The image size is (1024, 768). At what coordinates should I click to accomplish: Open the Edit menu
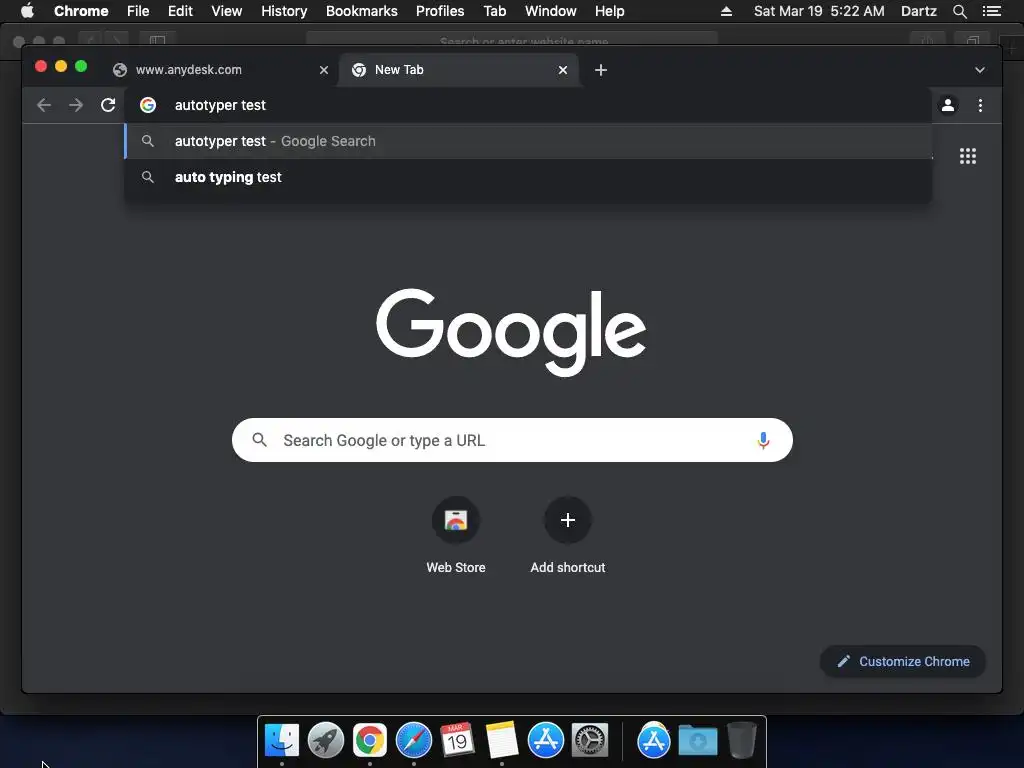point(180,11)
